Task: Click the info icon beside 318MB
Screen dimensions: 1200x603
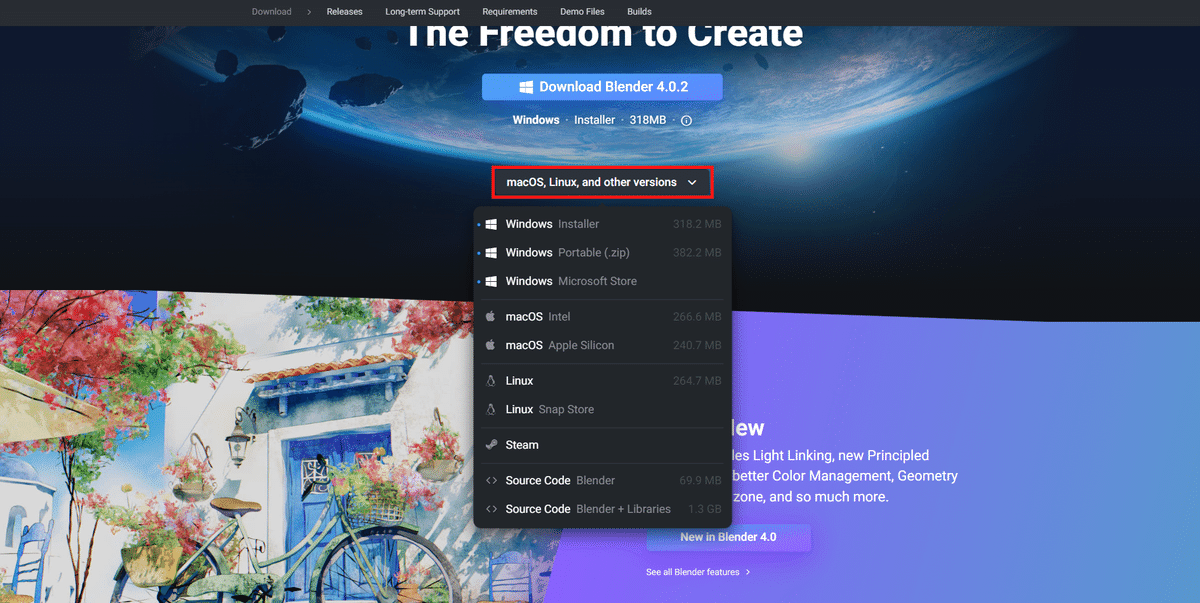Action: [x=686, y=120]
